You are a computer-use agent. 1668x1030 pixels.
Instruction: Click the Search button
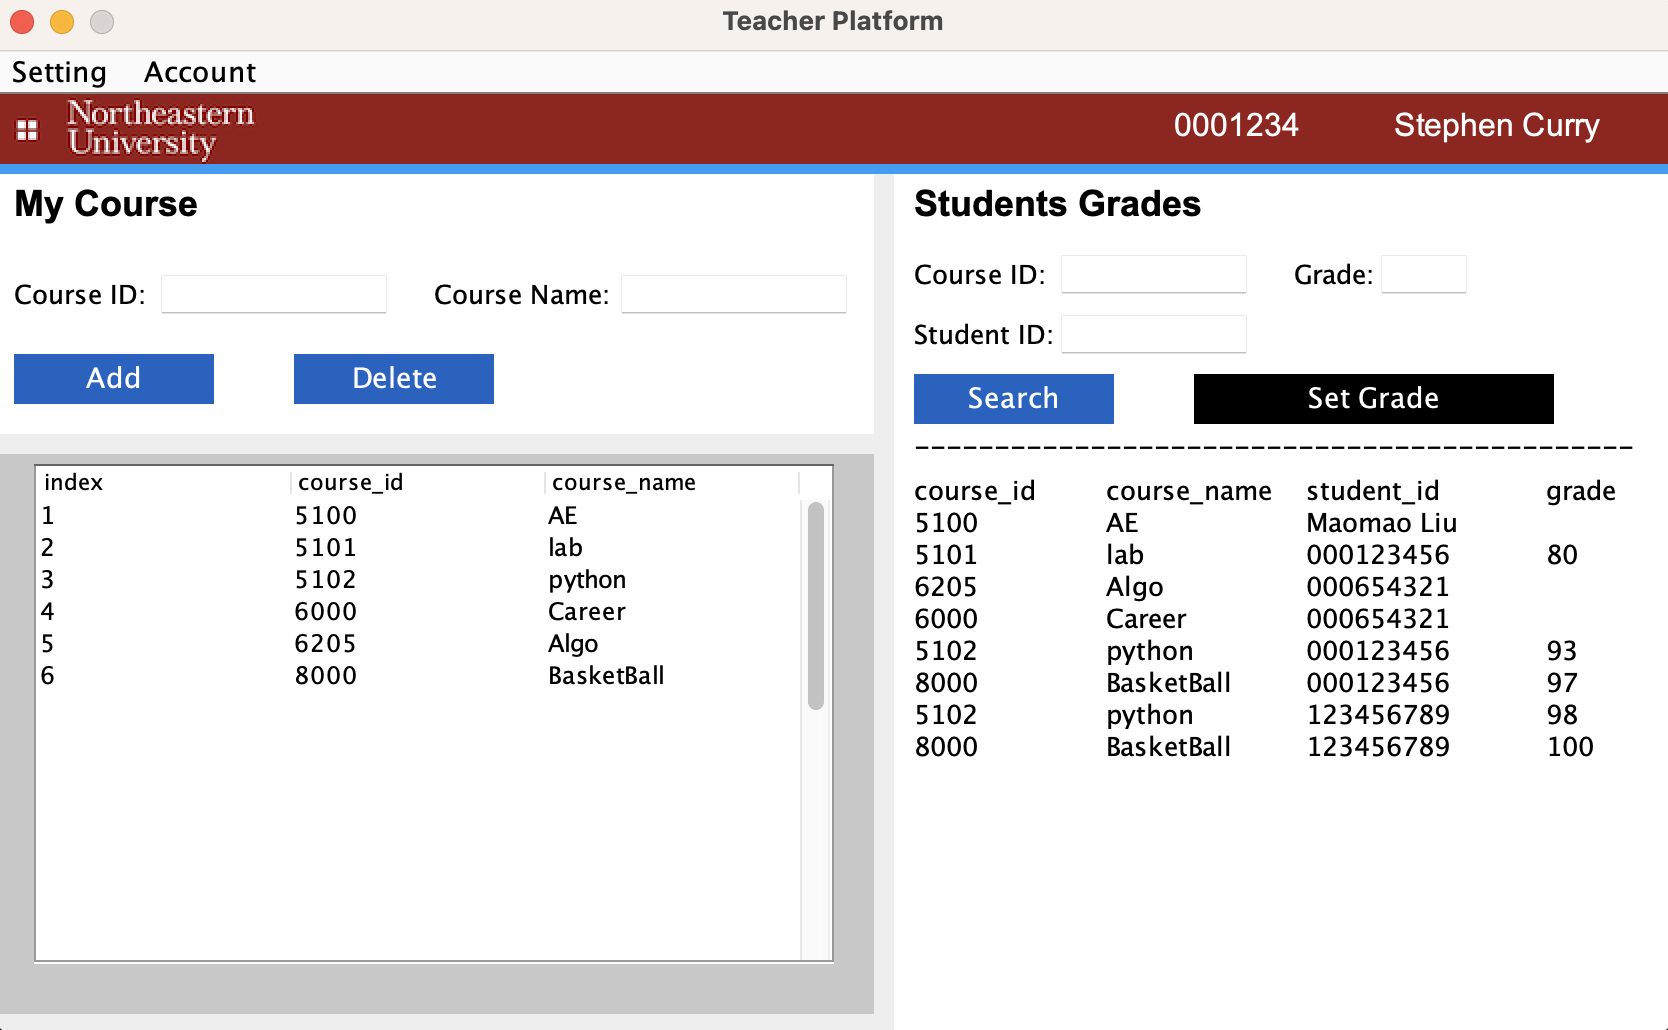pyautogui.click(x=1014, y=399)
